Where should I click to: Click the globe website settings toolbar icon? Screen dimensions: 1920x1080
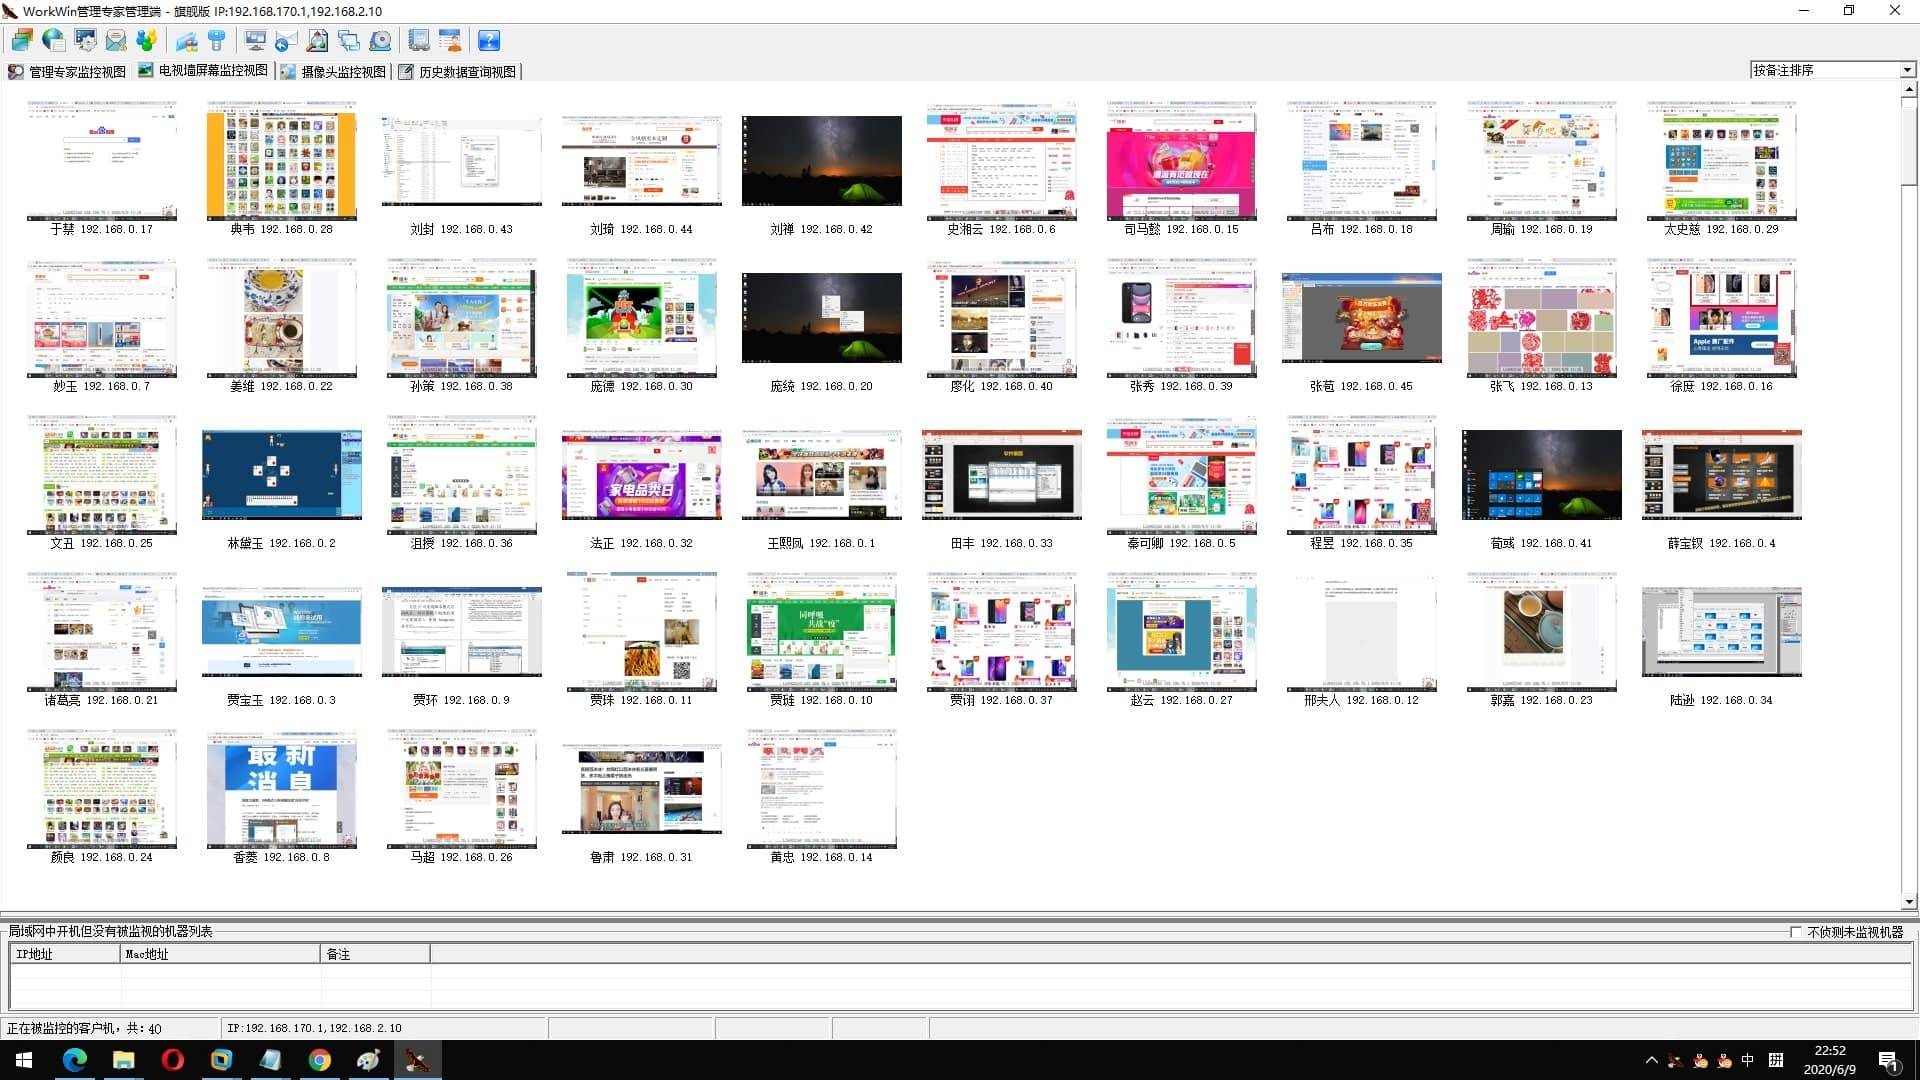click(53, 40)
